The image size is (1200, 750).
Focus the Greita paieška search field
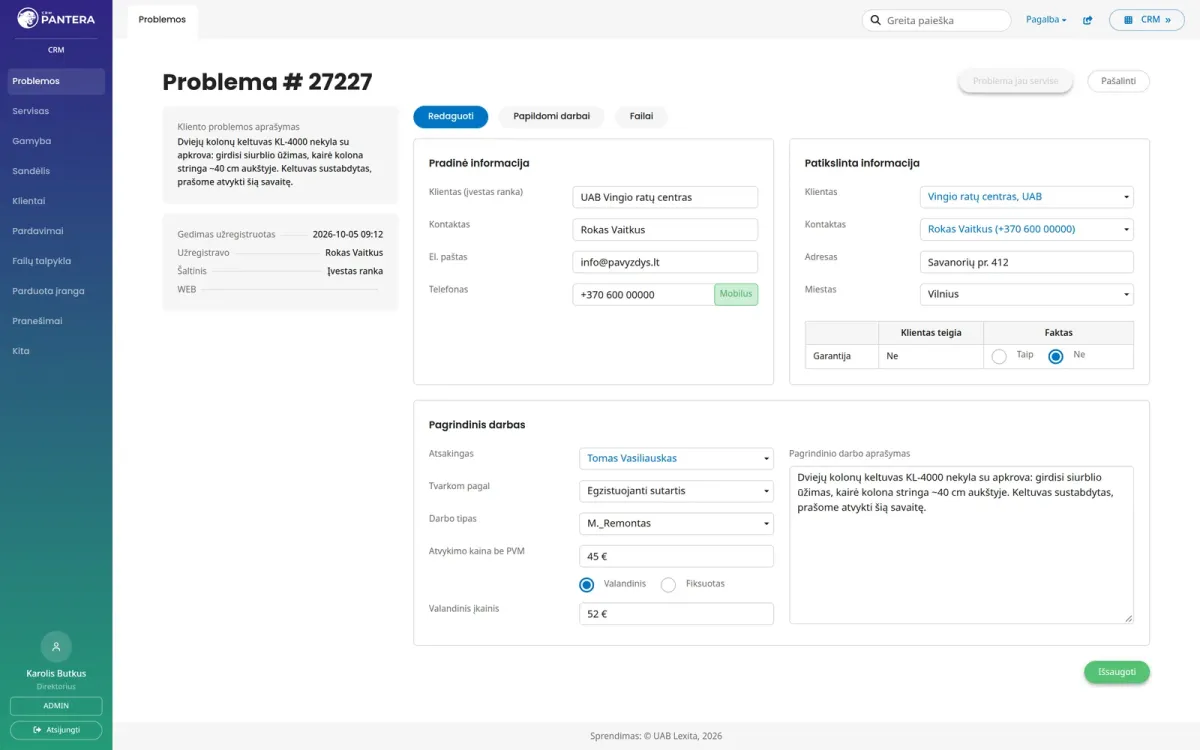(x=936, y=20)
